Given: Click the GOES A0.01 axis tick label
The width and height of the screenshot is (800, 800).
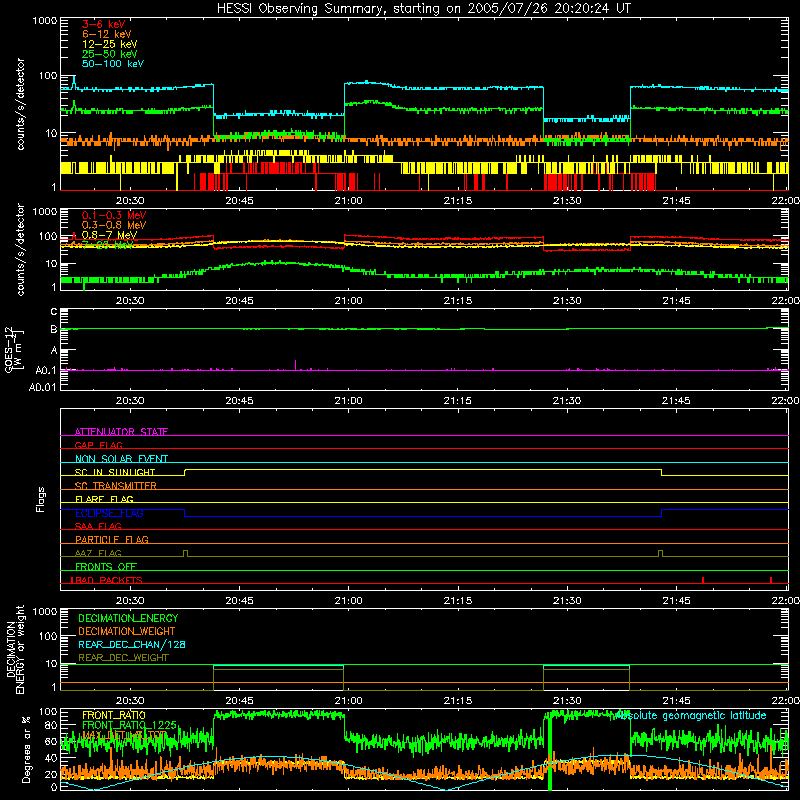Looking at the screenshot, I should tap(42, 387).
